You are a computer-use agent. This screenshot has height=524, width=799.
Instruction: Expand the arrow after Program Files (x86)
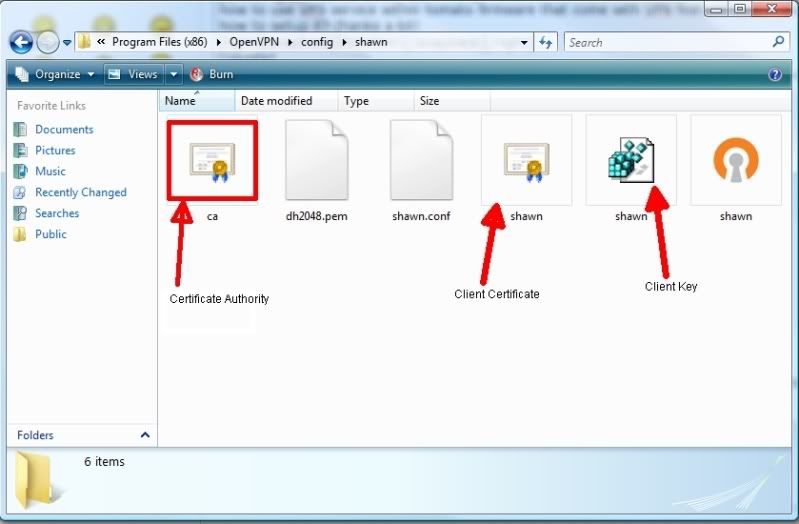219,42
